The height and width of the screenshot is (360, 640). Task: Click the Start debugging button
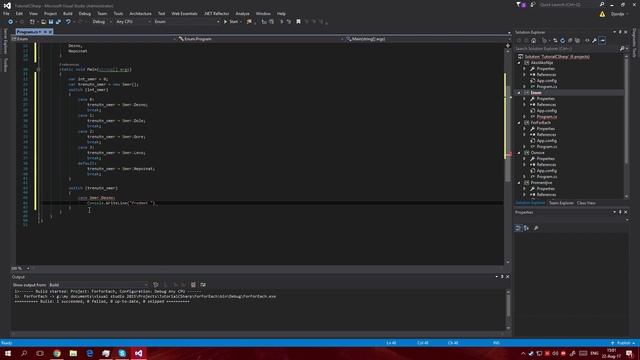[231, 22]
